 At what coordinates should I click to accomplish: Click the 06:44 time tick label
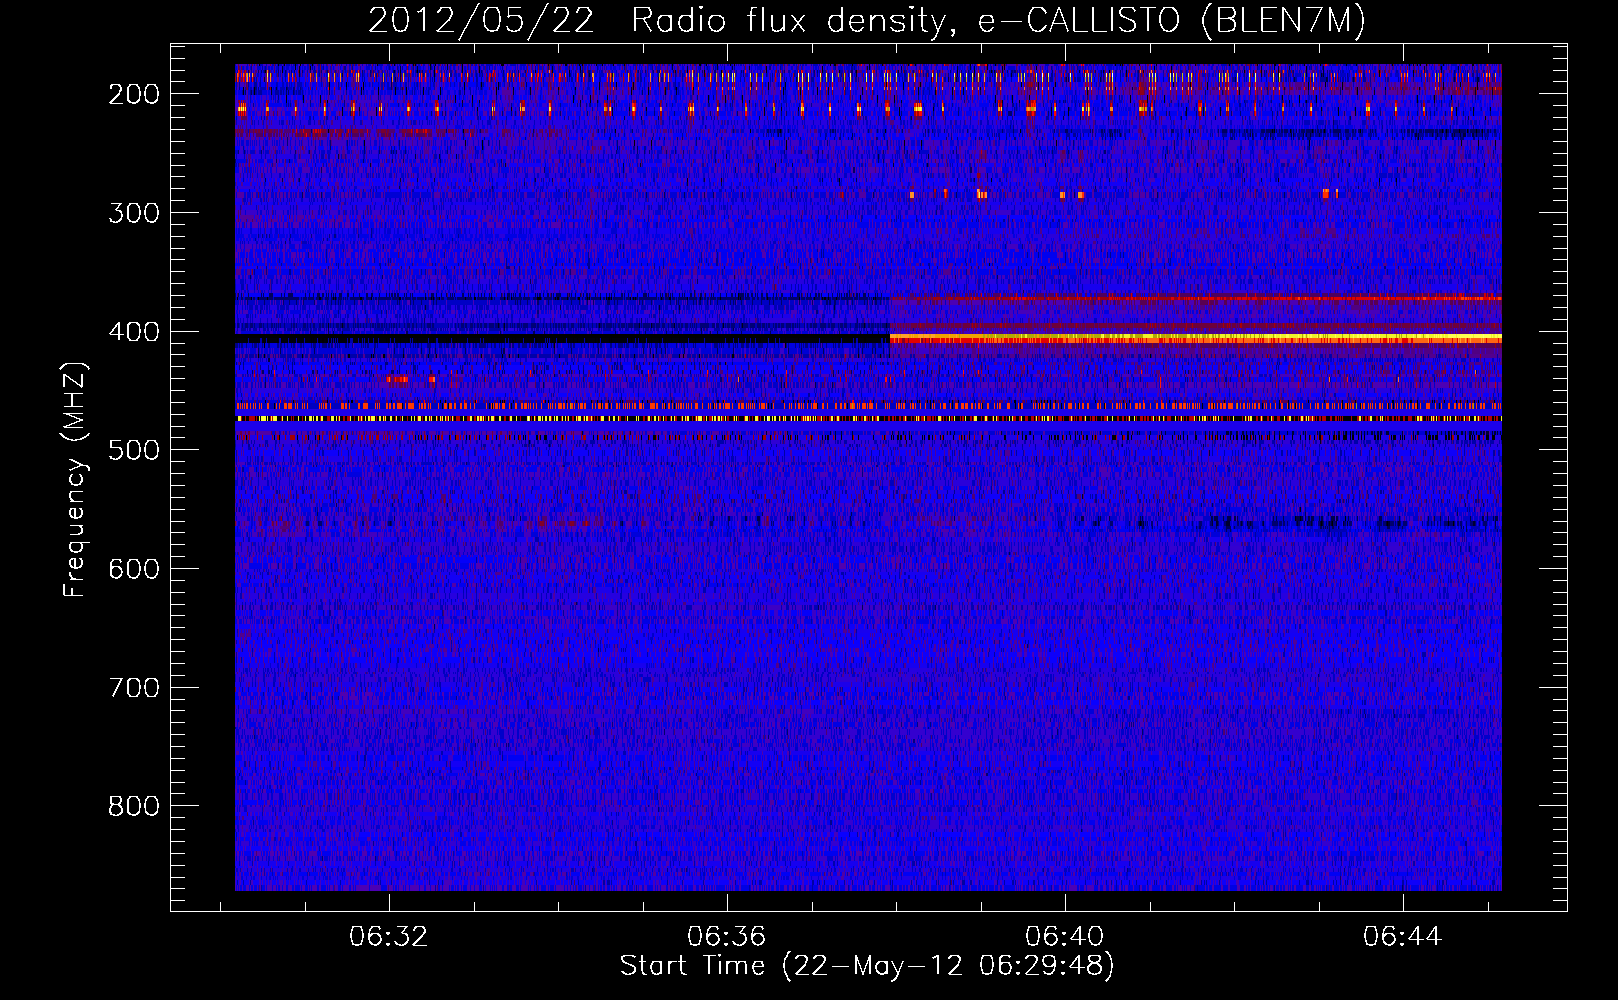(1403, 936)
